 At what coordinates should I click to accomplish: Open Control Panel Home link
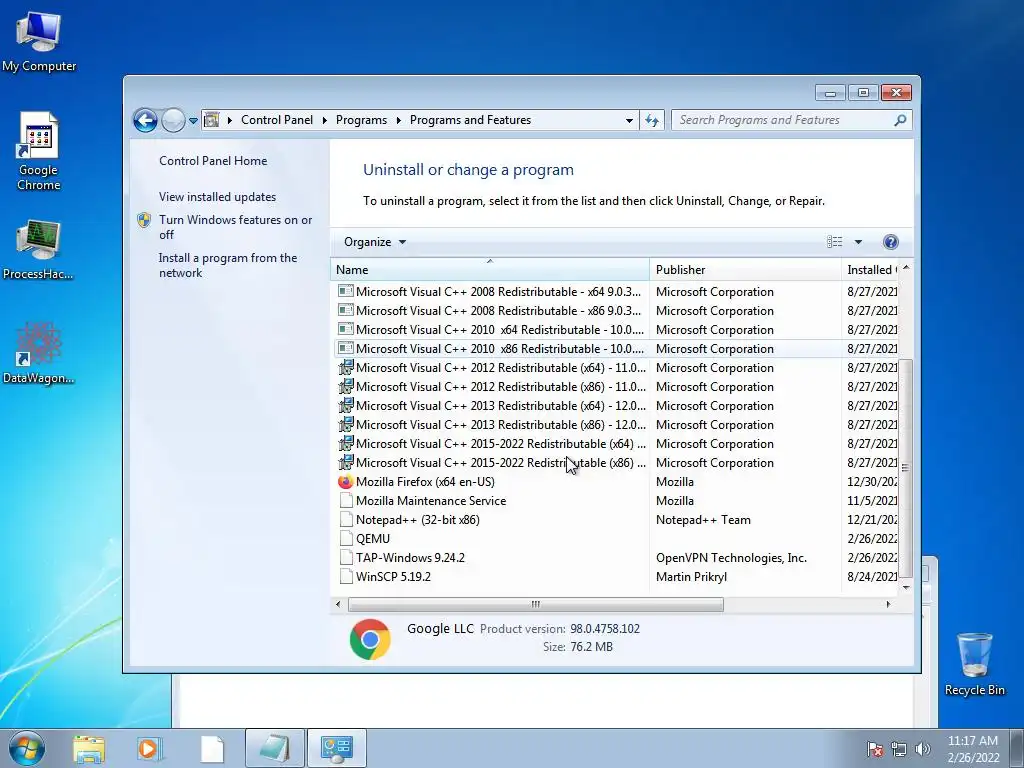click(213, 161)
